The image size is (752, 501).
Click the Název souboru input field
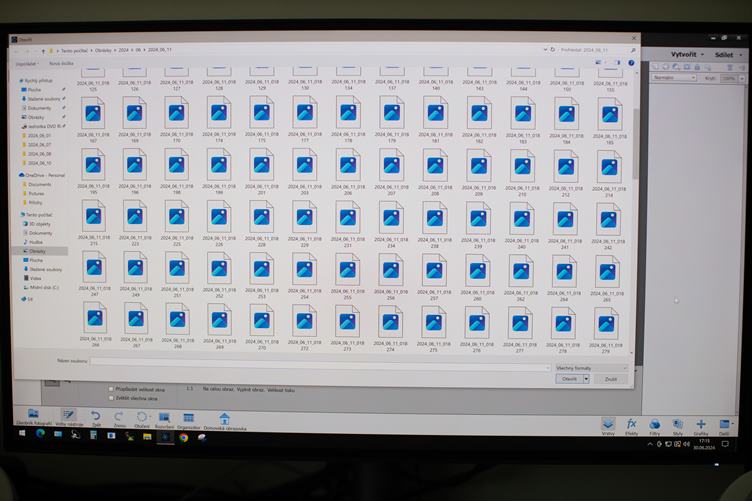(320, 364)
